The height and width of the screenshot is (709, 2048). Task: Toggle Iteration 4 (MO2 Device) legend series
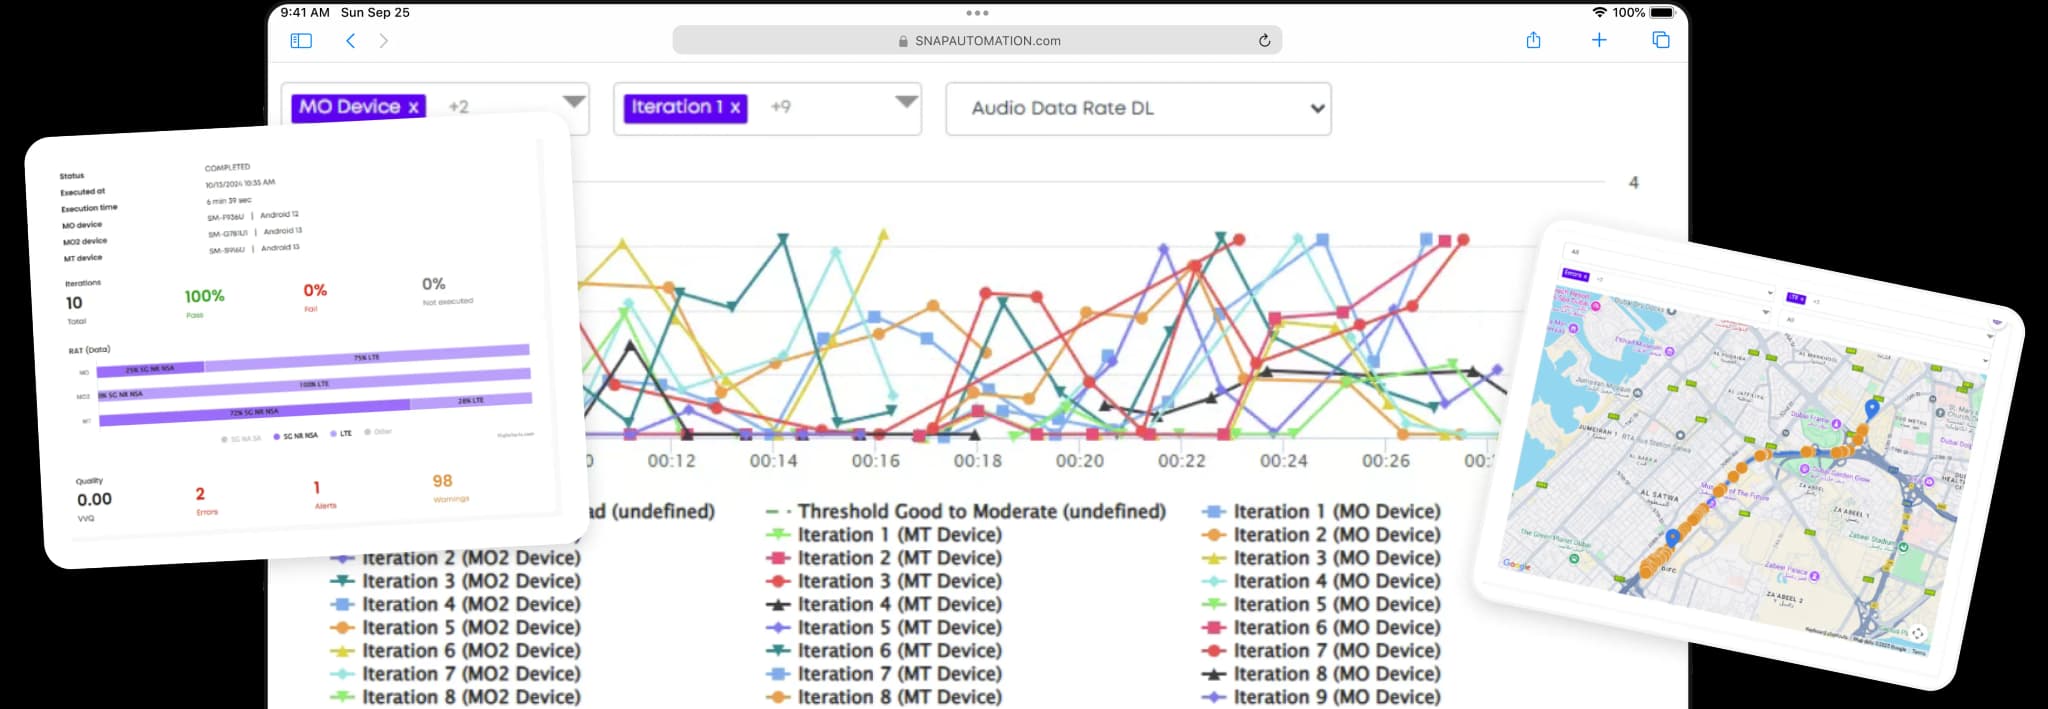470,604
